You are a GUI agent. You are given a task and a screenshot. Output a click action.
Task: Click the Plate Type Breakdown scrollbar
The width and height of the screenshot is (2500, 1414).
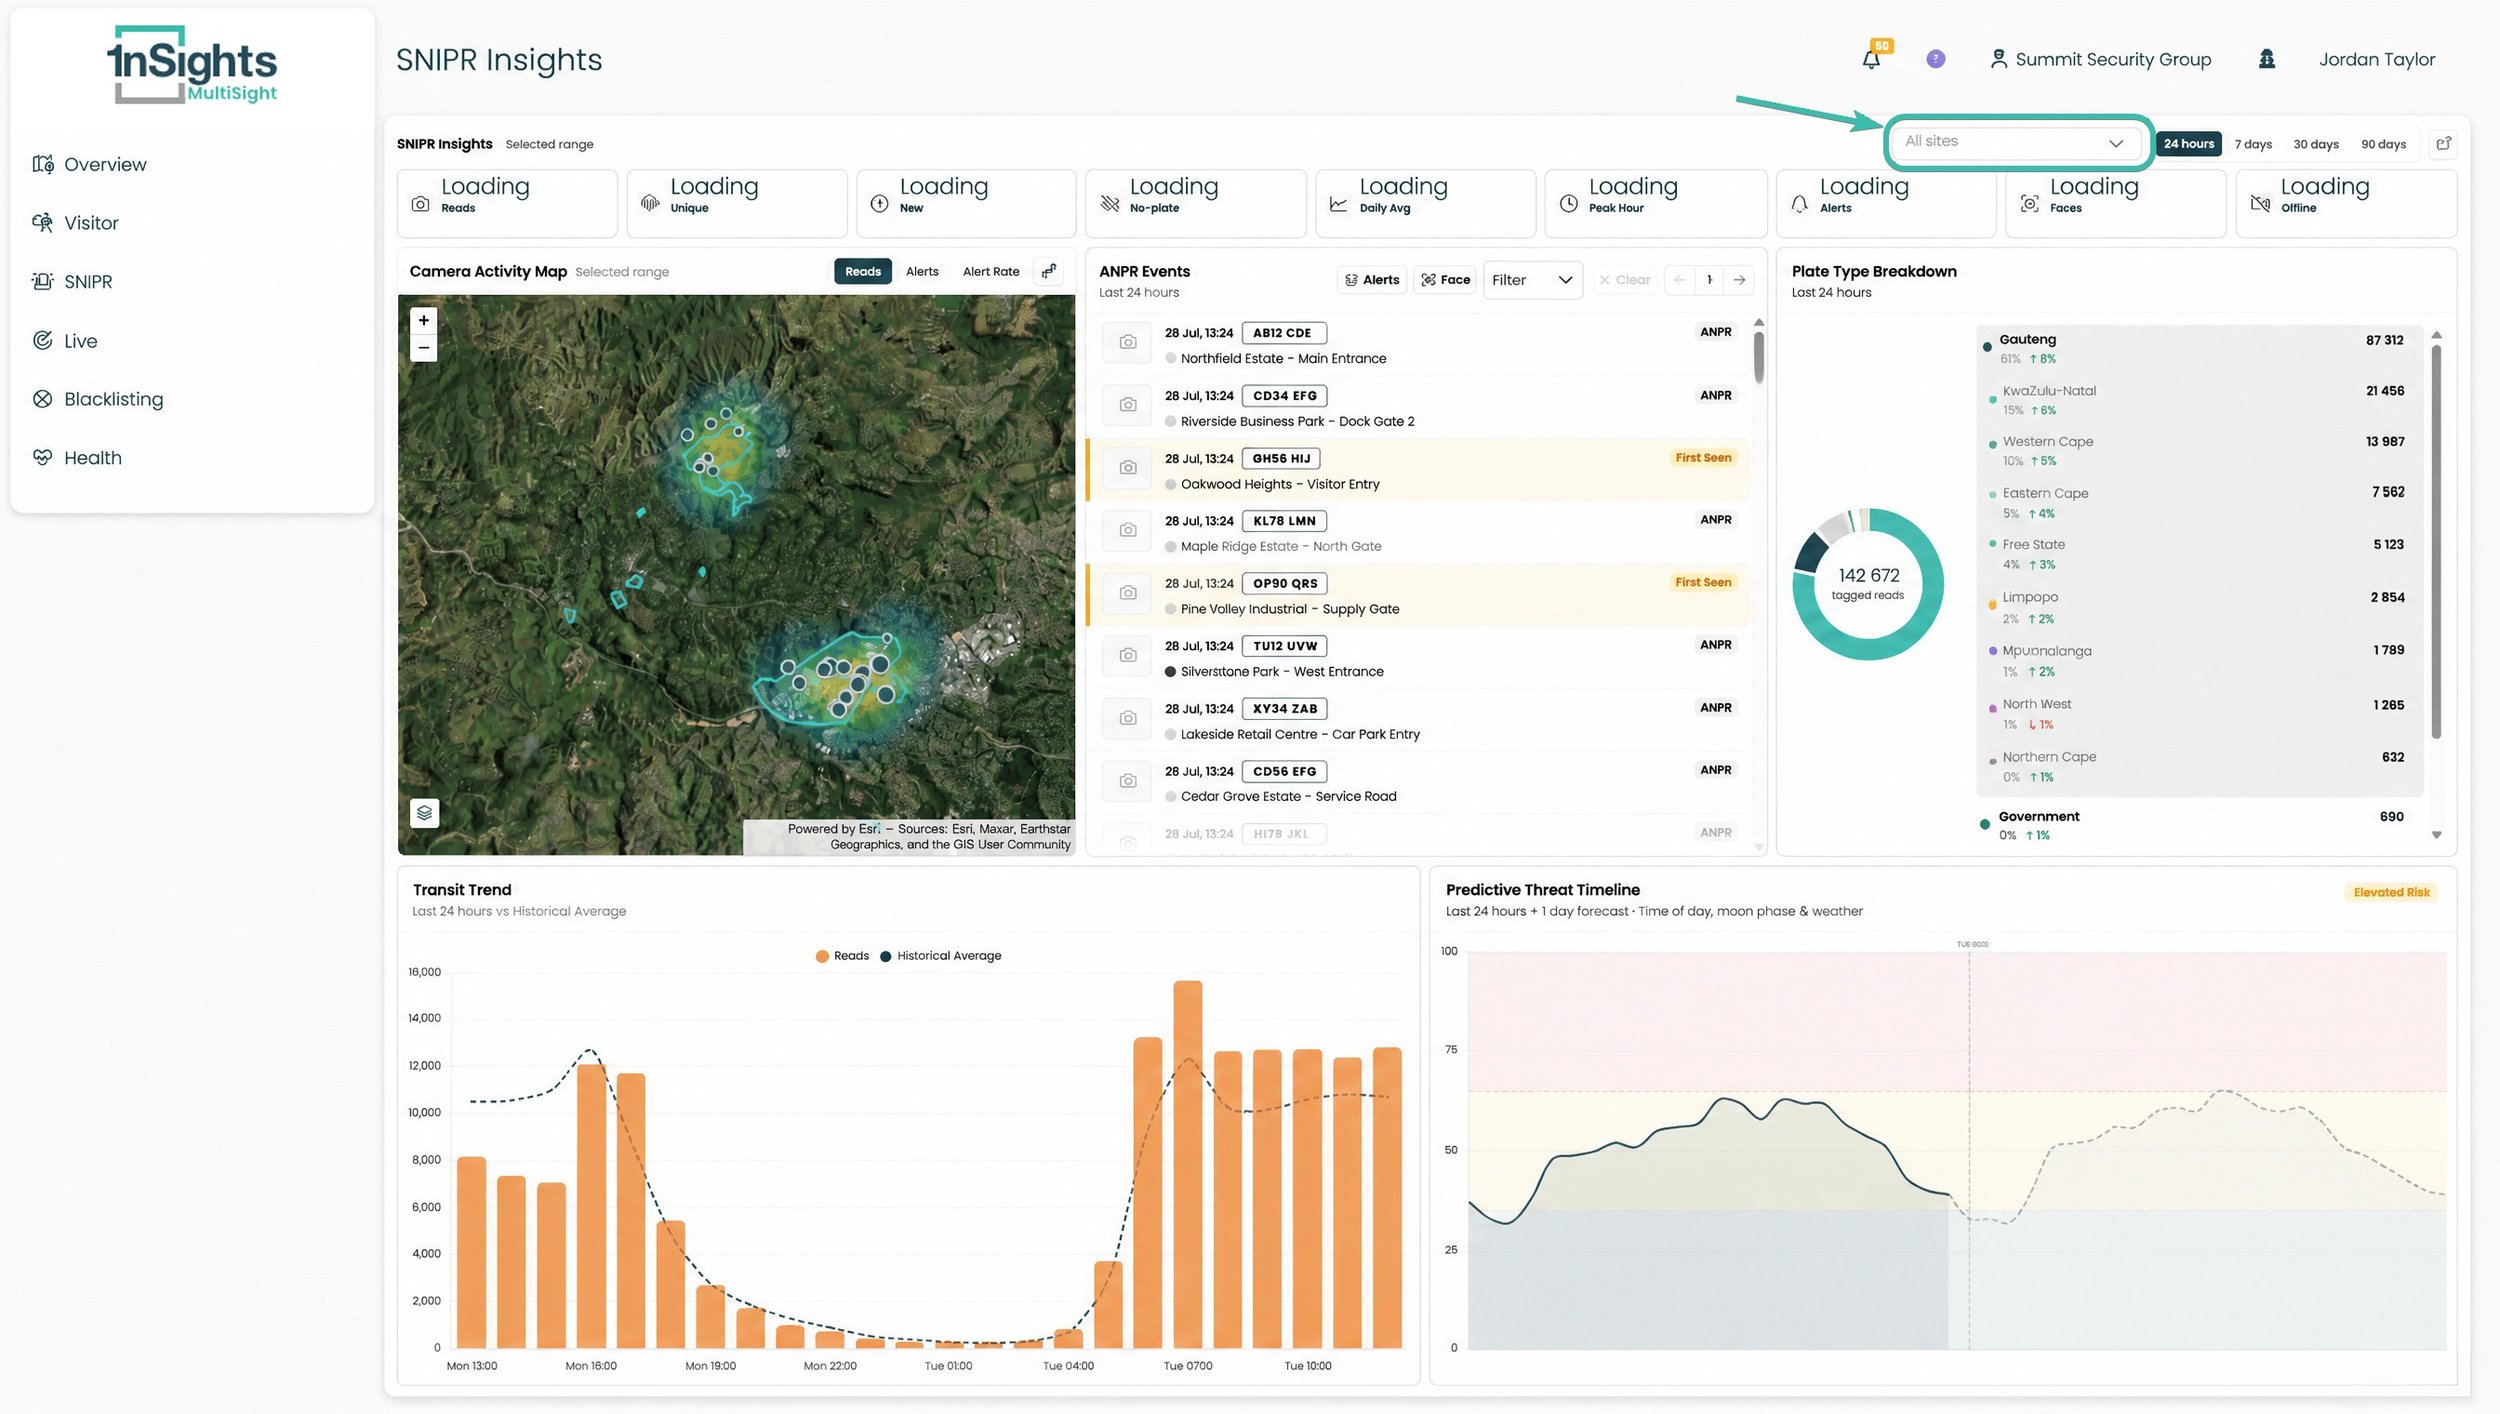point(2436,540)
